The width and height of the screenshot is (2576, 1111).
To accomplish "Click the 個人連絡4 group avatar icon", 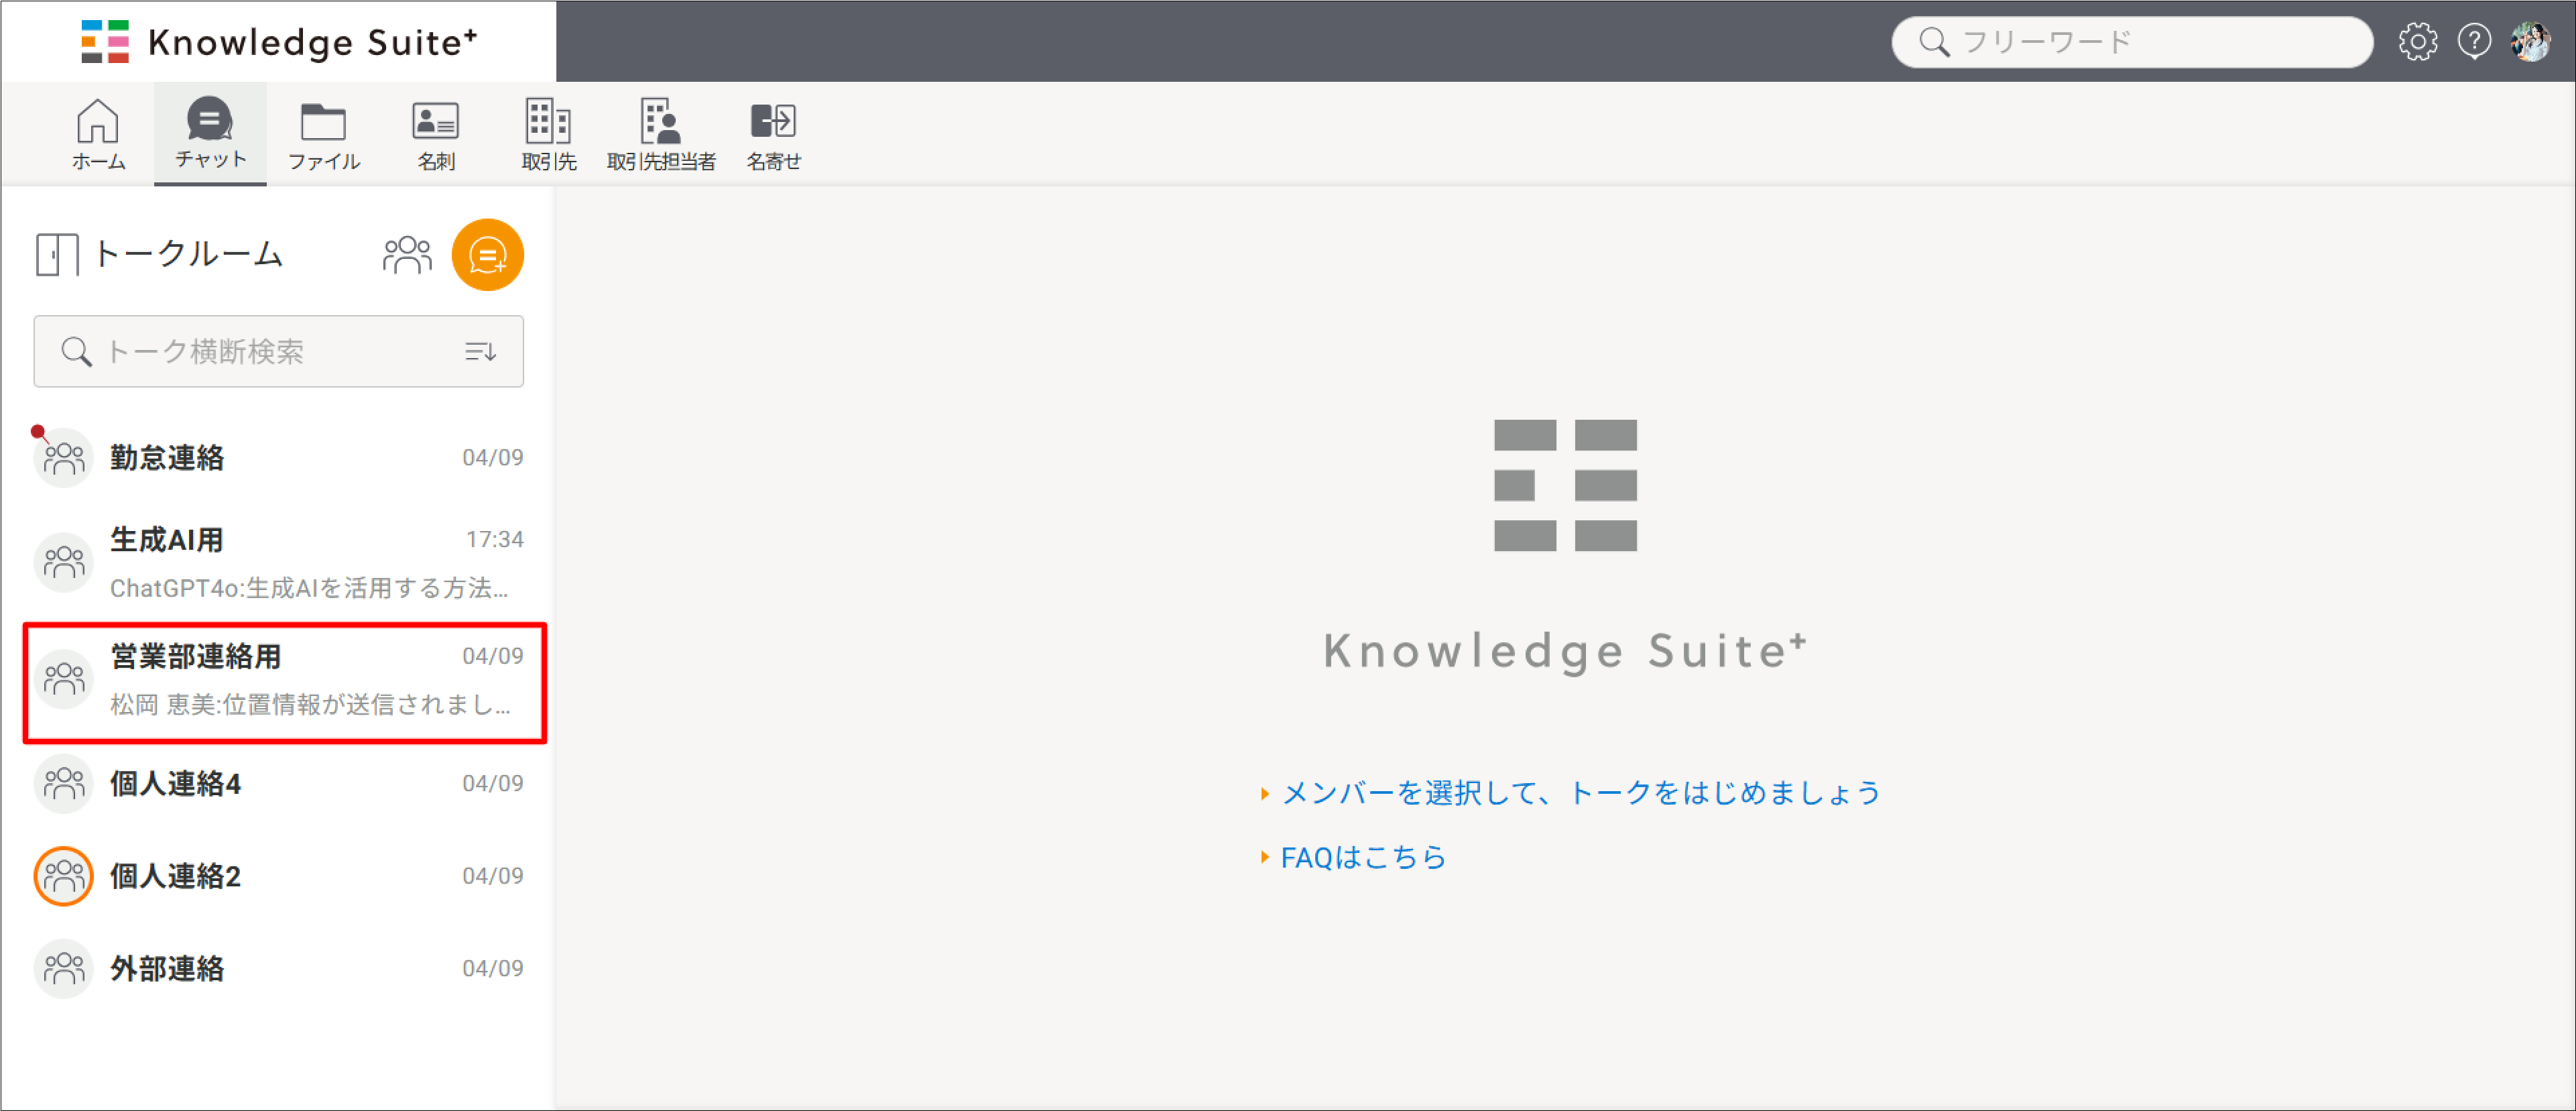I will coord(64,783).
